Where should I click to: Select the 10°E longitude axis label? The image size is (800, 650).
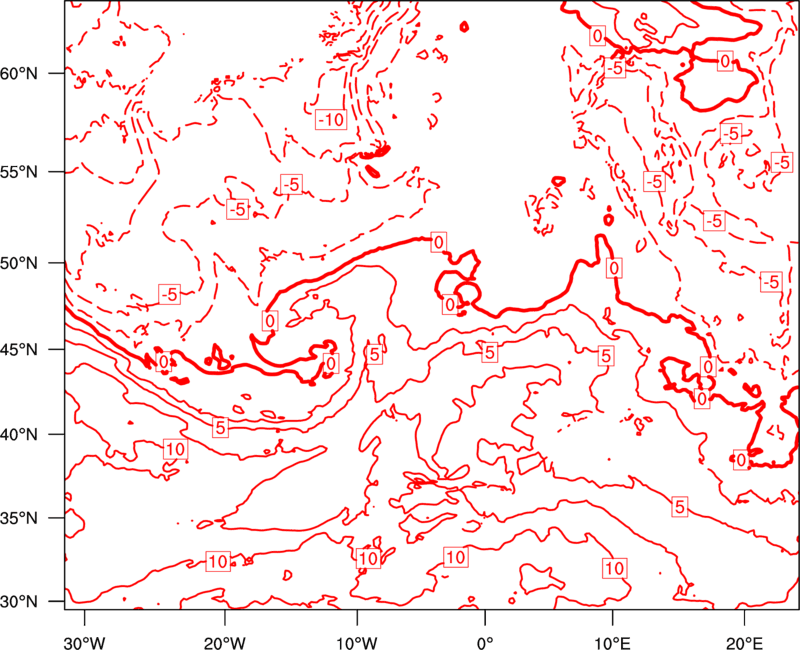point(612,643)
